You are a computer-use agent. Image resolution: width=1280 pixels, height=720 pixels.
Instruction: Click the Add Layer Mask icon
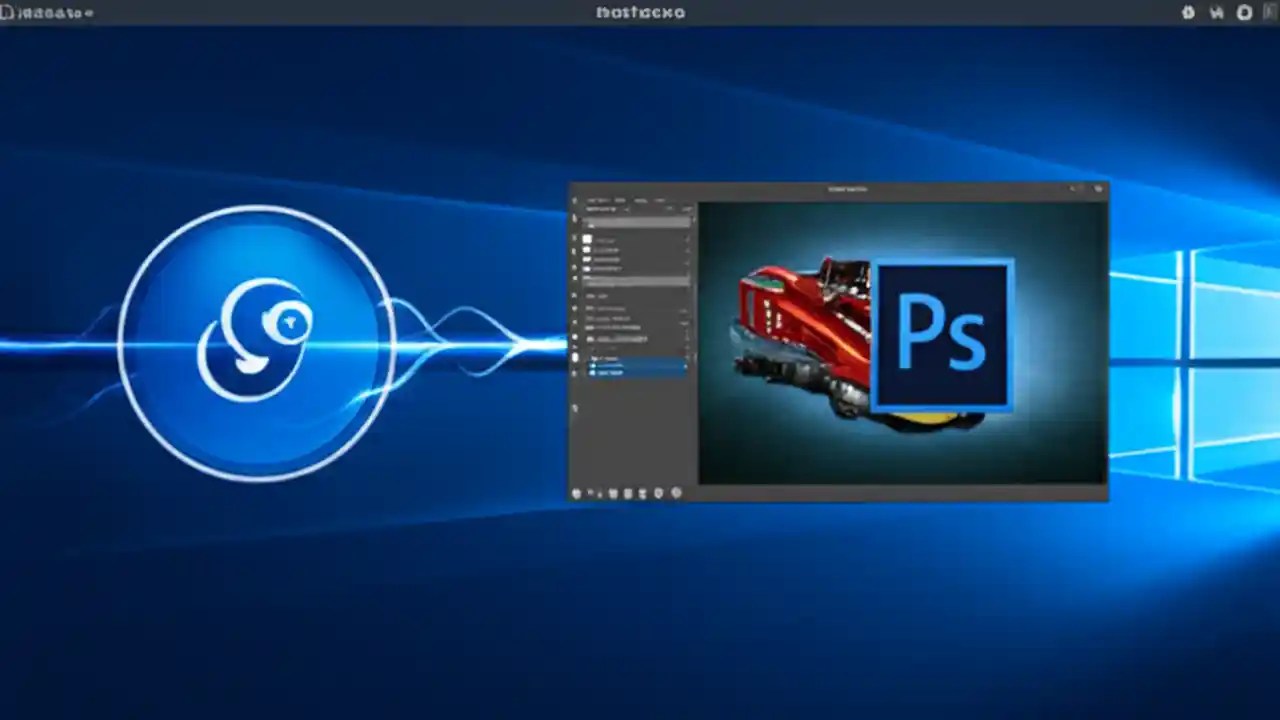pyautogui.click(x=615, y=493)
